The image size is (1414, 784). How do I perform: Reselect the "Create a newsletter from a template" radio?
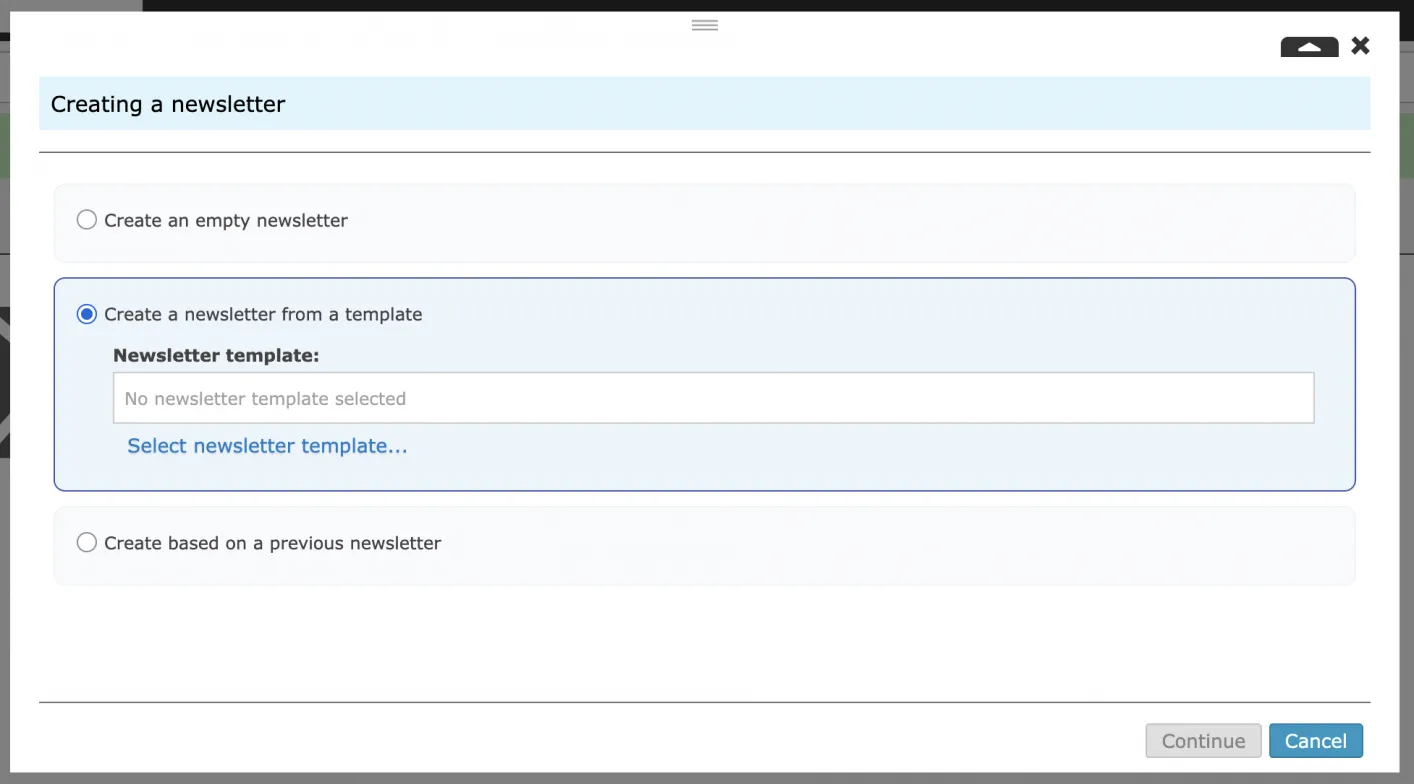click(86, 313)
